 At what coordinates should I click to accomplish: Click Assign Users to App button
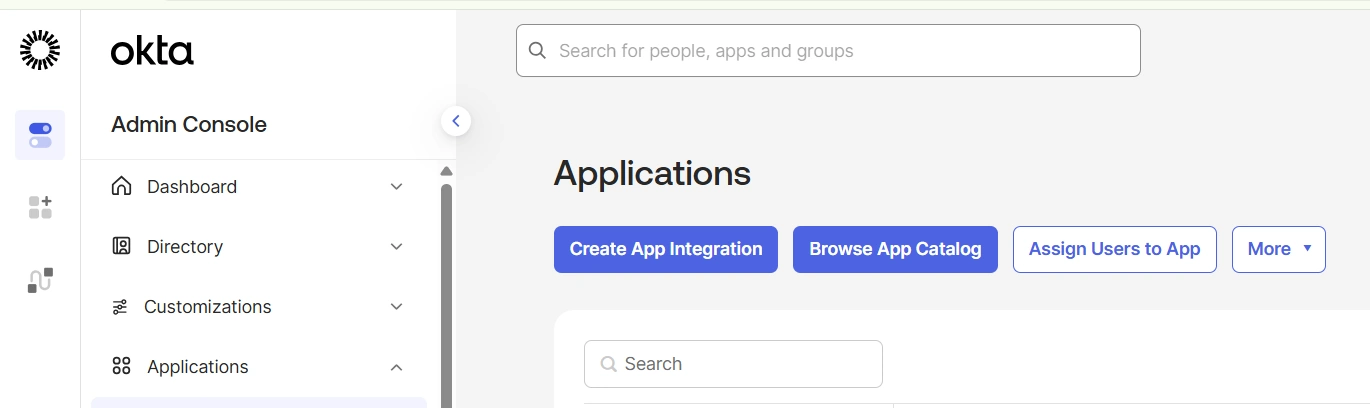point(1115,249)
